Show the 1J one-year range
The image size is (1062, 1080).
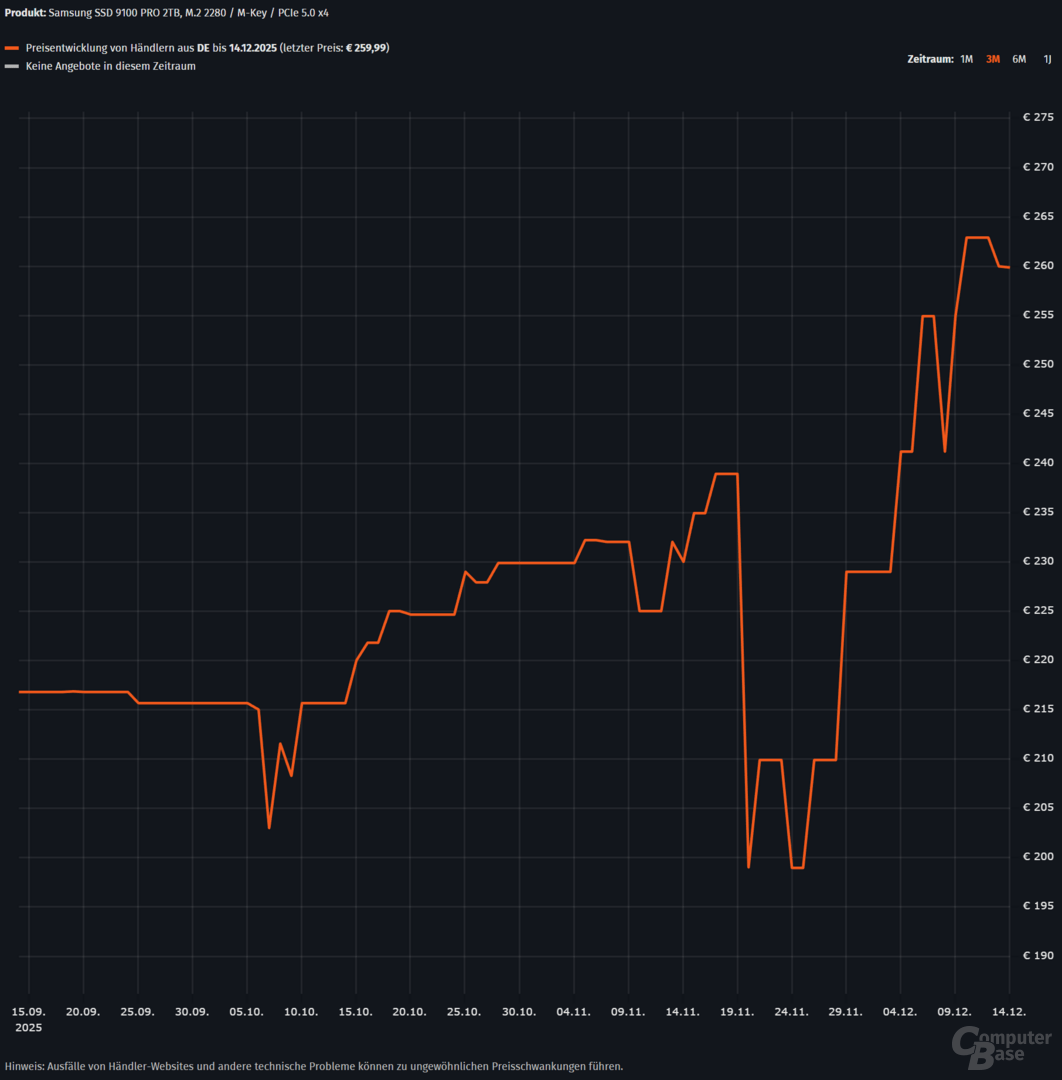pos(1047,59)
